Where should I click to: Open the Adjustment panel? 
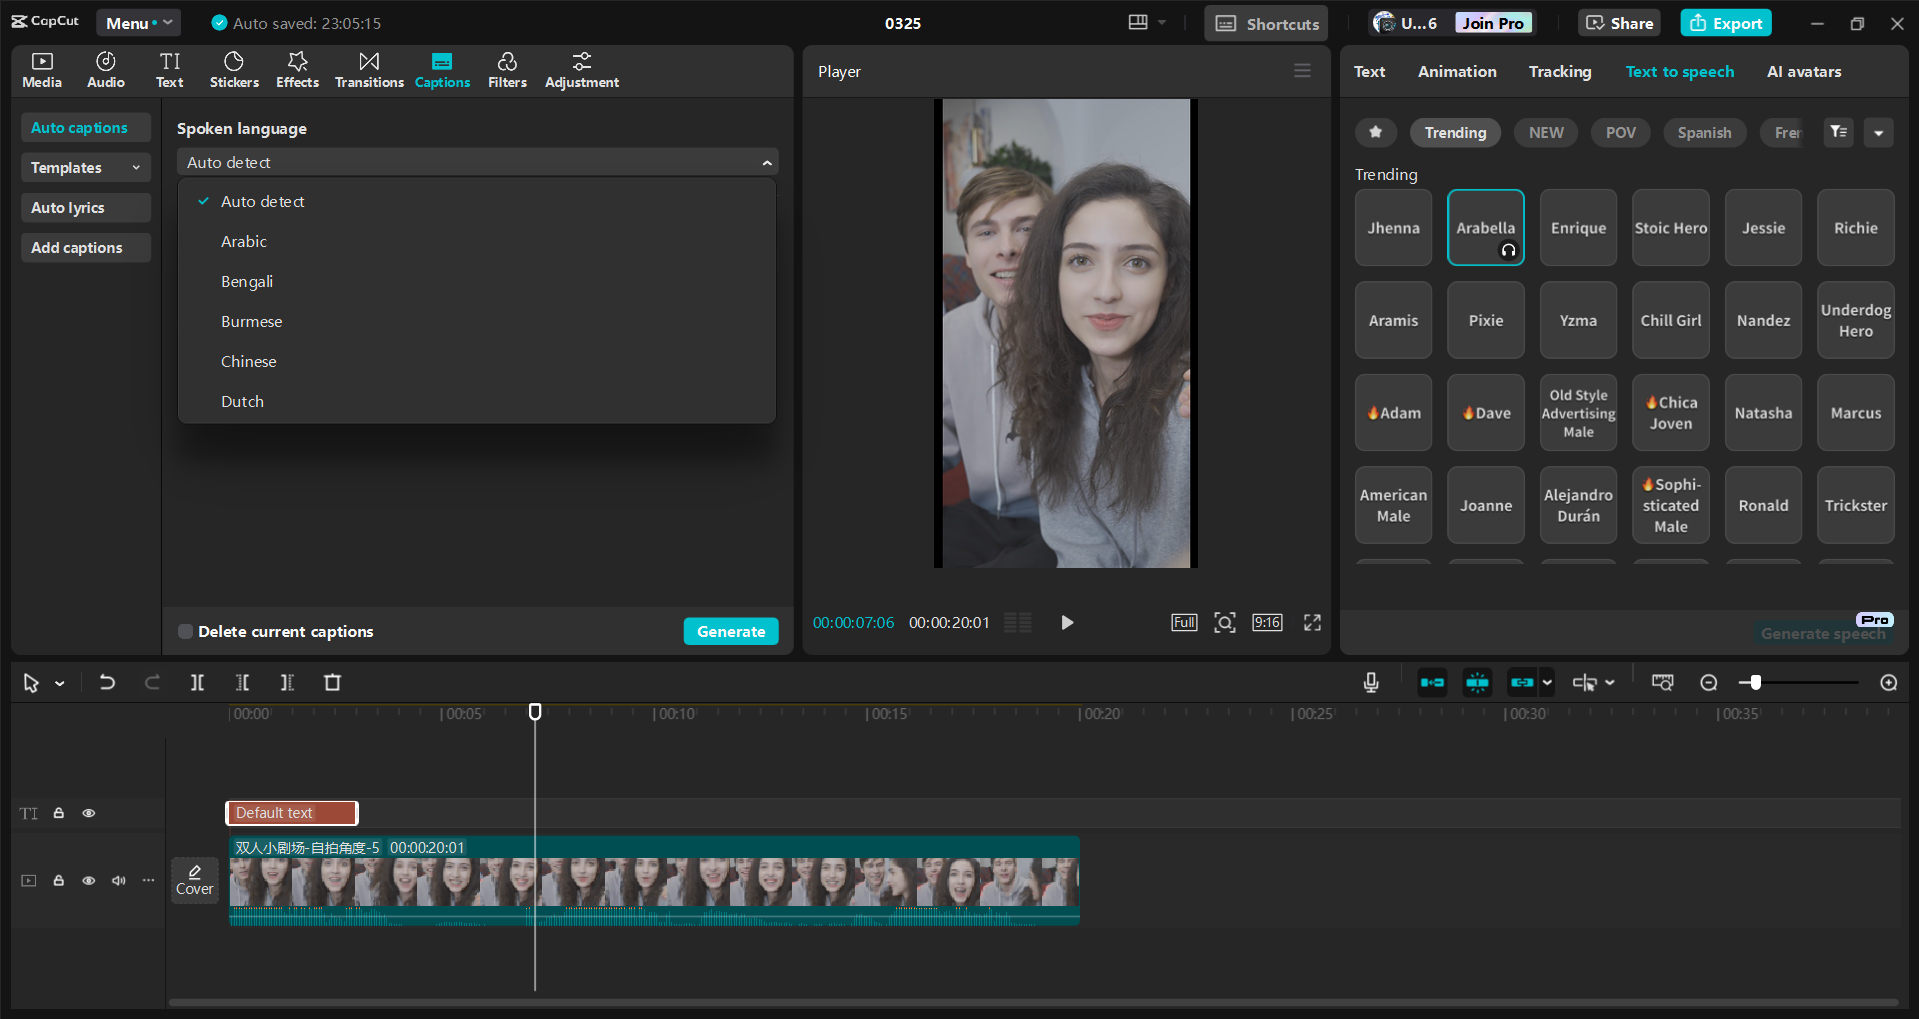pos(581,69)
